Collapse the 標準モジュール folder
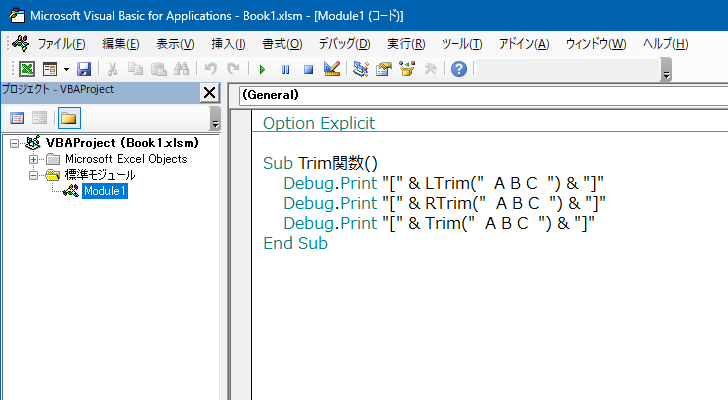 pyautogui.click(x=33, y=175)
